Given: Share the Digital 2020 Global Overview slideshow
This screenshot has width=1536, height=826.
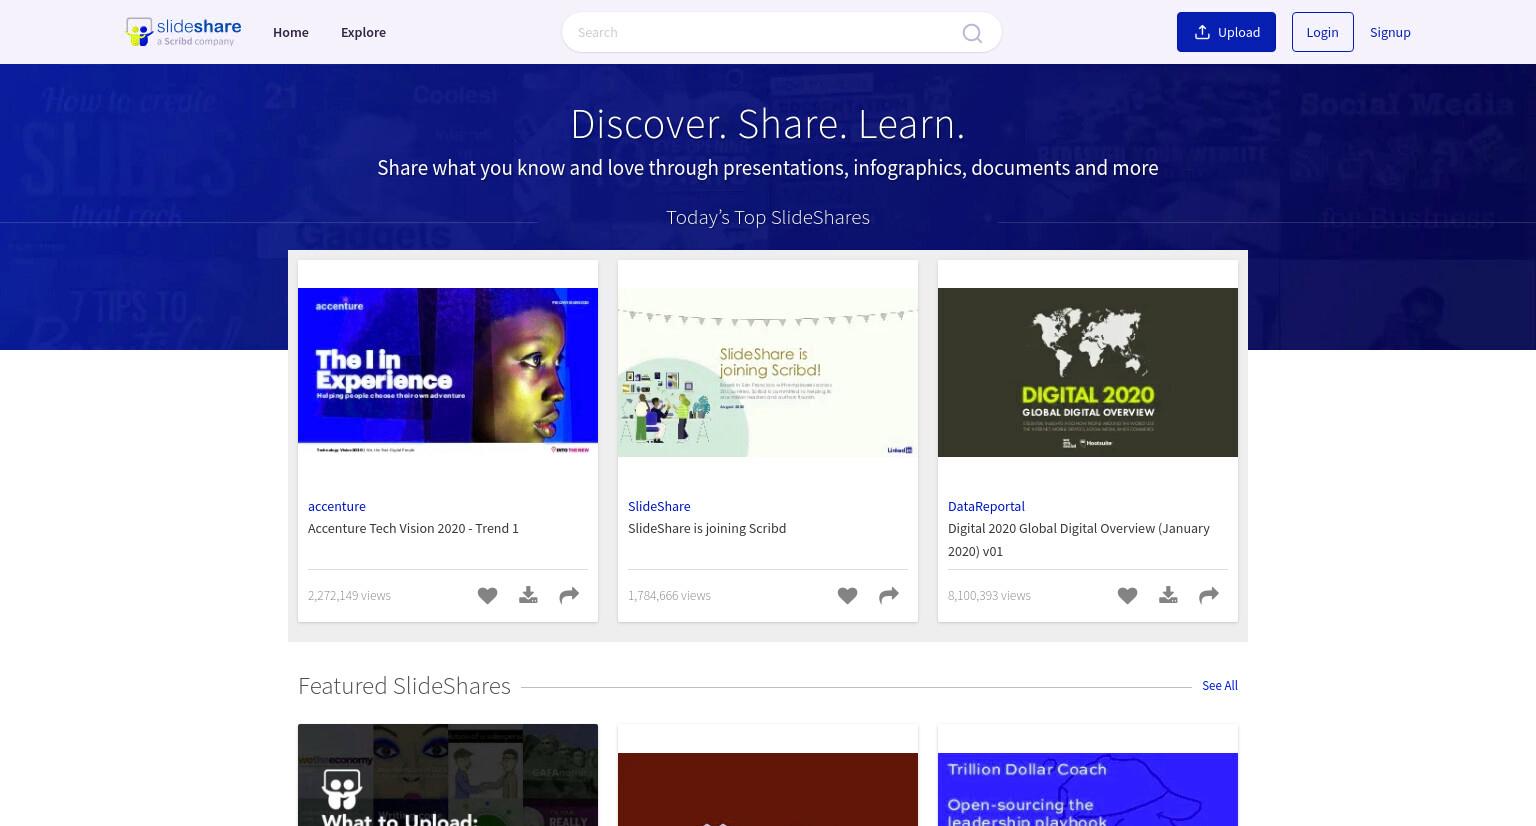Looking at the screenshot, I should tap(1209, 596).
